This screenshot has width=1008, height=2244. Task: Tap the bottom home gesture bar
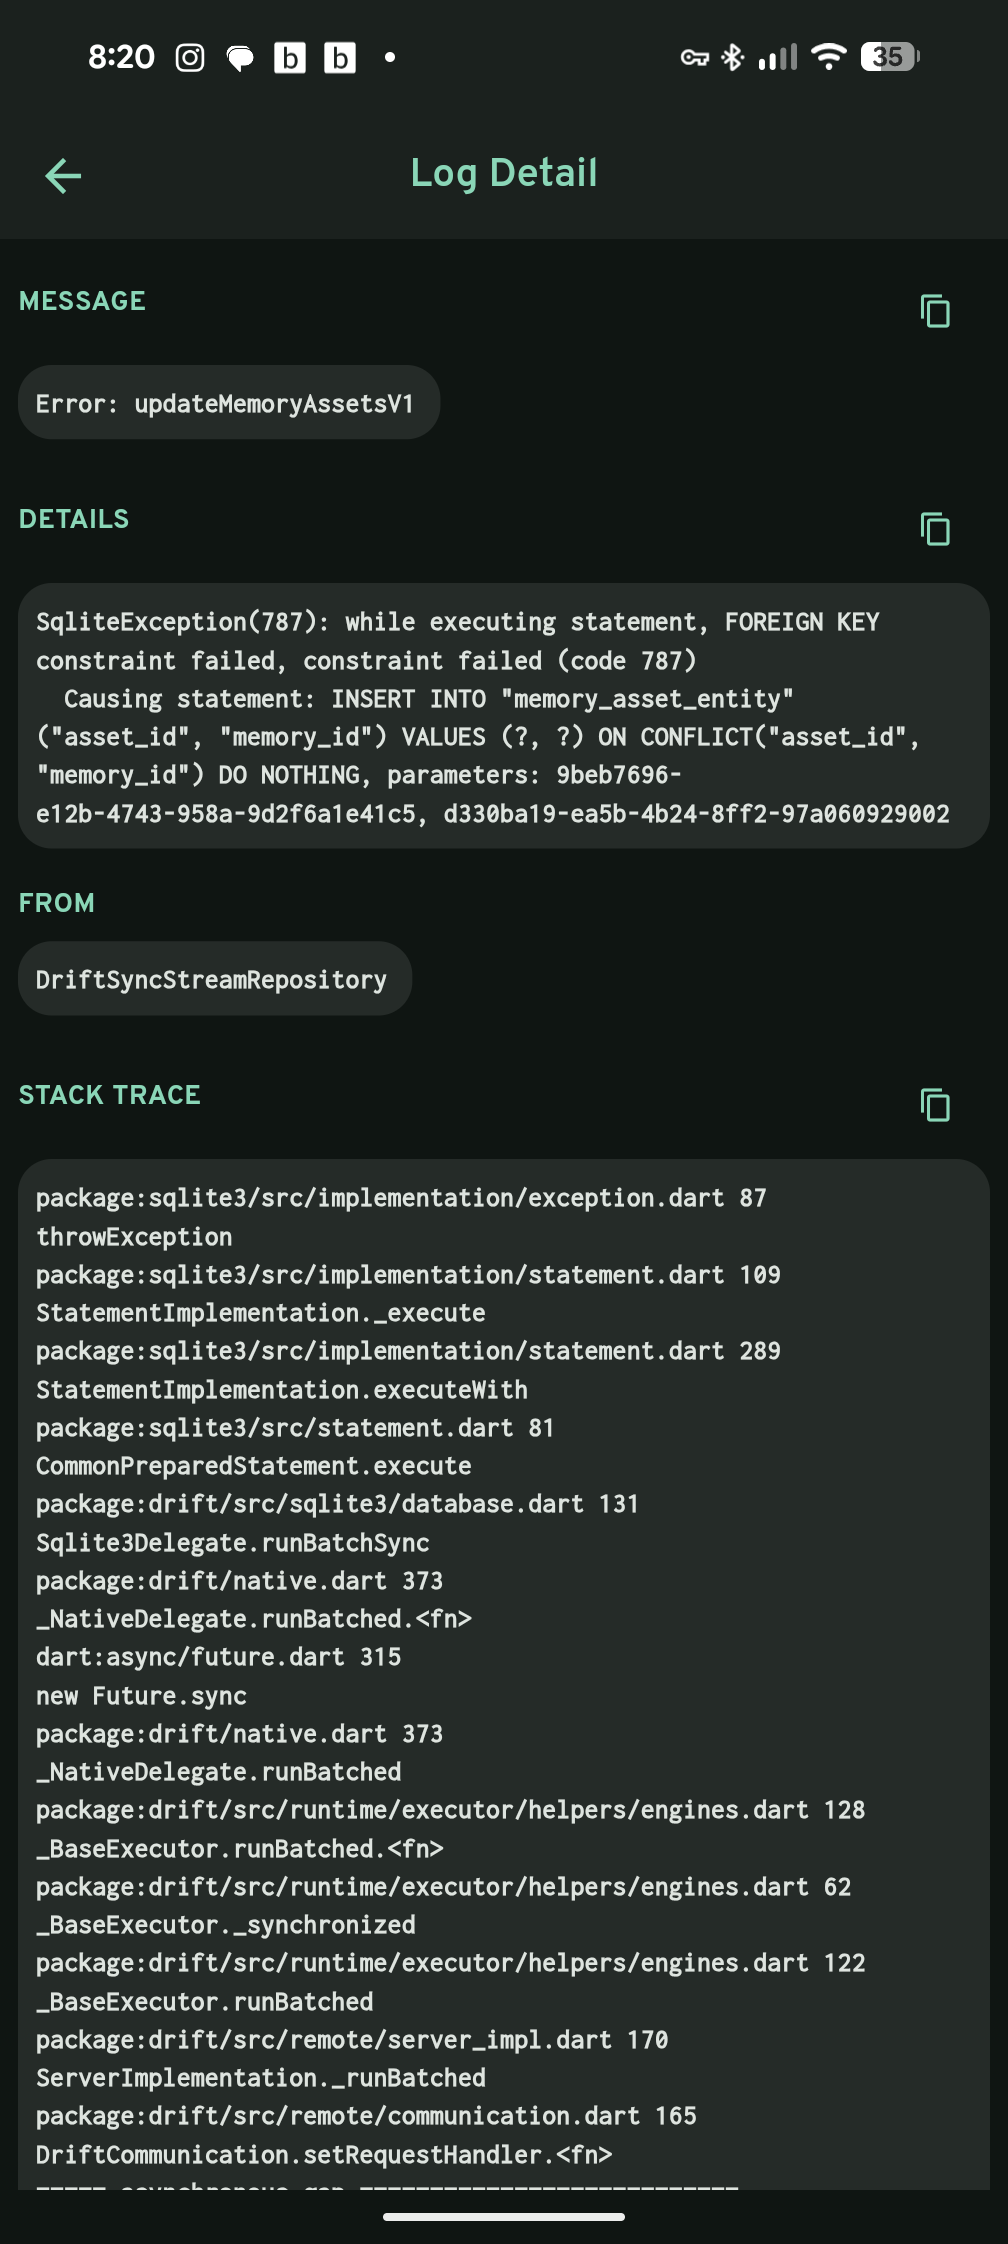pyautogui.click(x=504, y=2217)
